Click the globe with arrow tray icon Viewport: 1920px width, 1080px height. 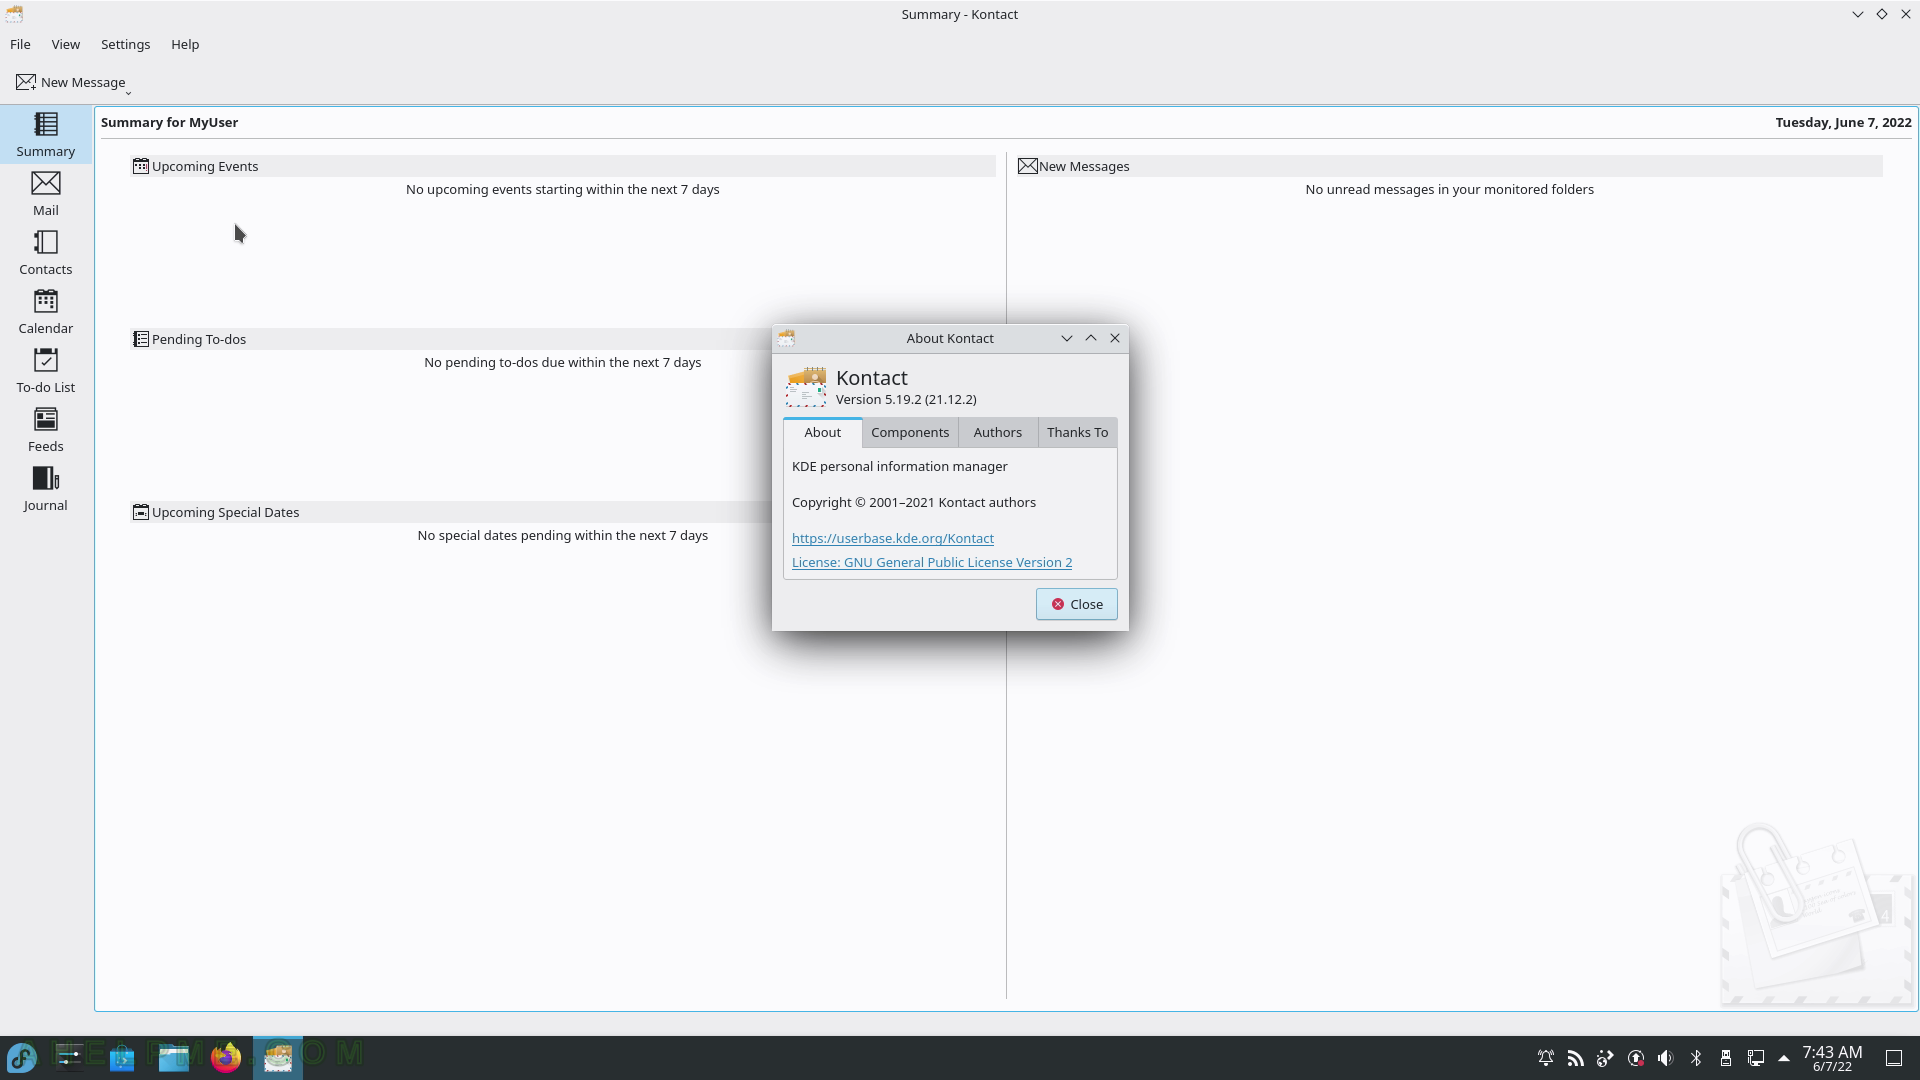(1605, 1058)
